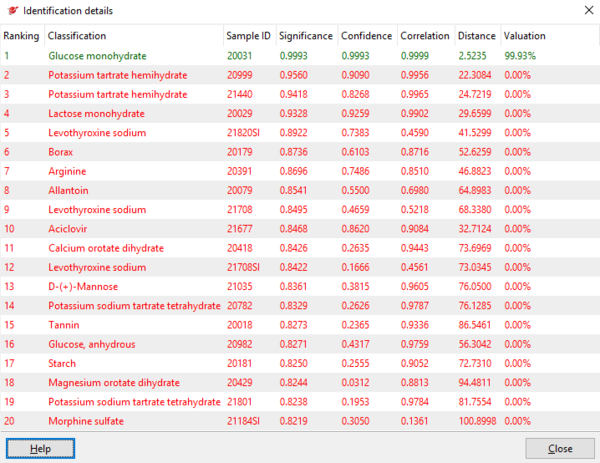Image resolution: width=600 pixels, height=463 pixels.
Task: Select Calcium orotate dihydrate entry
Action: [x=300, y=248]
